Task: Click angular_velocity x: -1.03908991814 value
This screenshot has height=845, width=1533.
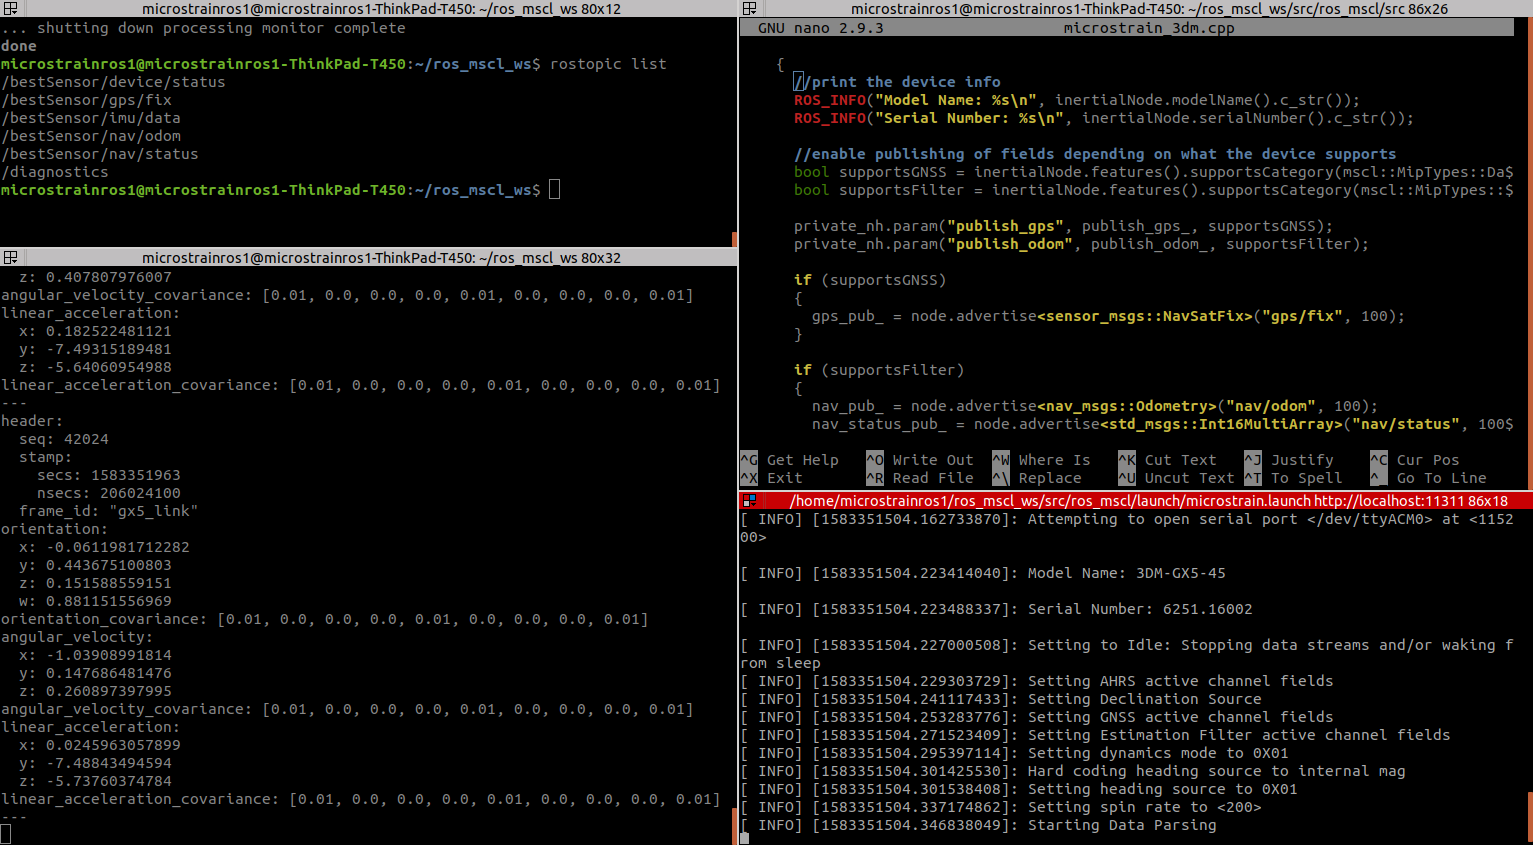Action: coord(95,655)
